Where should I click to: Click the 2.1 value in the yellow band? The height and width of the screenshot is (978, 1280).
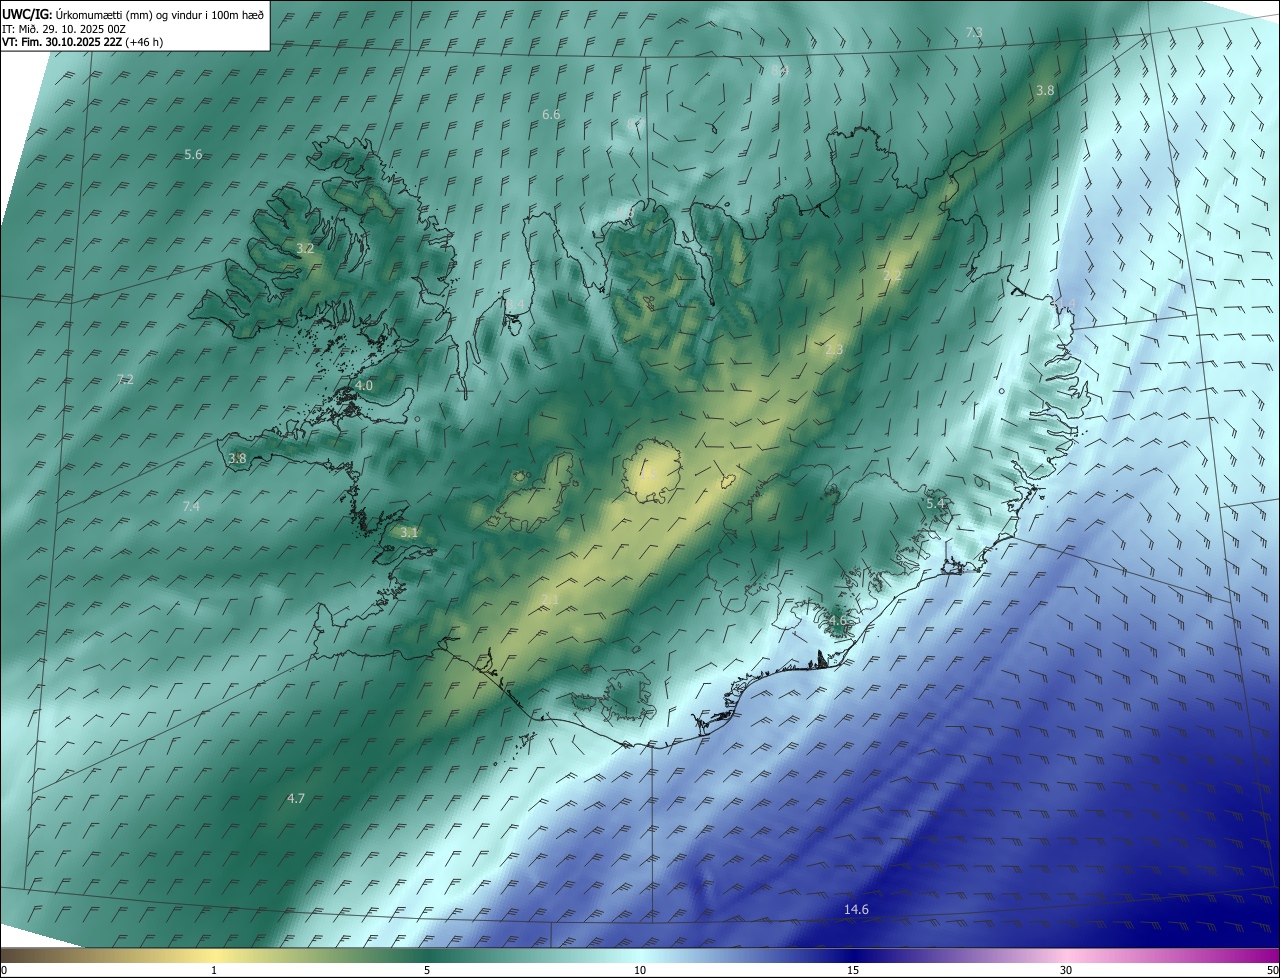pos(550,599)
